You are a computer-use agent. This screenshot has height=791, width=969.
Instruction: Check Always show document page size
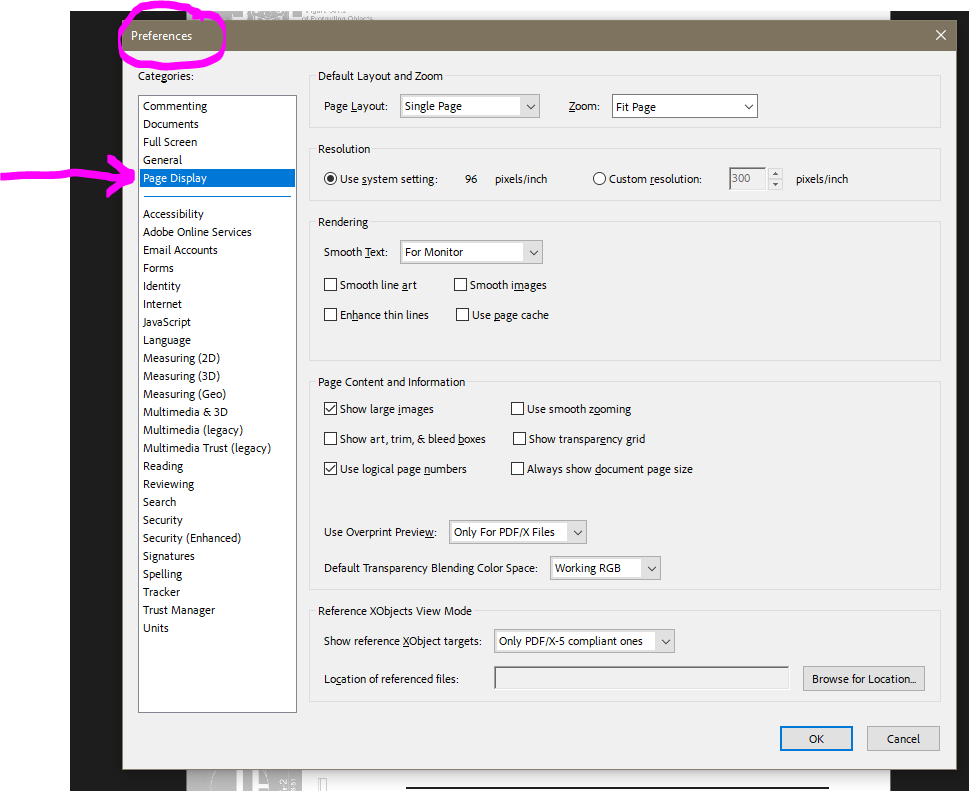pyautogui.click(x=517, y=468)
